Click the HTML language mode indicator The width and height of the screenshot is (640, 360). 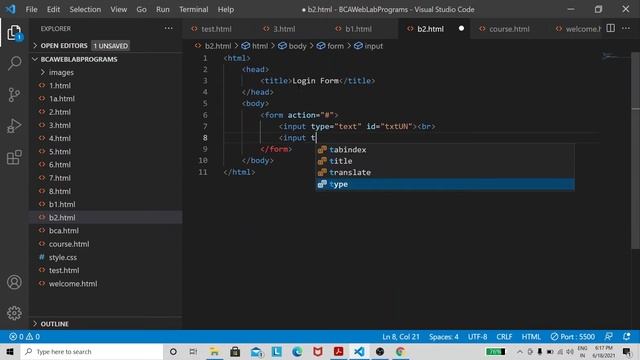pos(531,337)
